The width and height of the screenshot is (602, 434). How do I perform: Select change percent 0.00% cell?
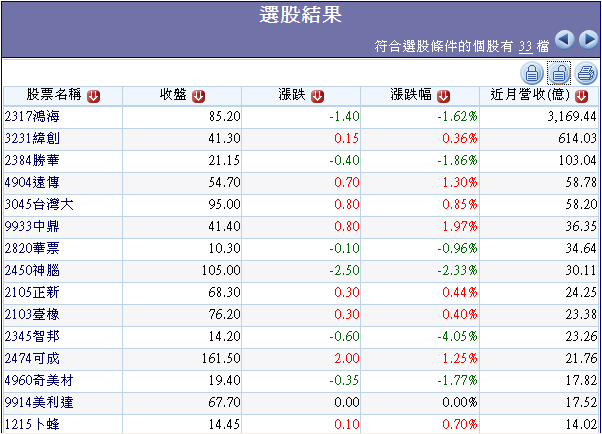point(420,403)
